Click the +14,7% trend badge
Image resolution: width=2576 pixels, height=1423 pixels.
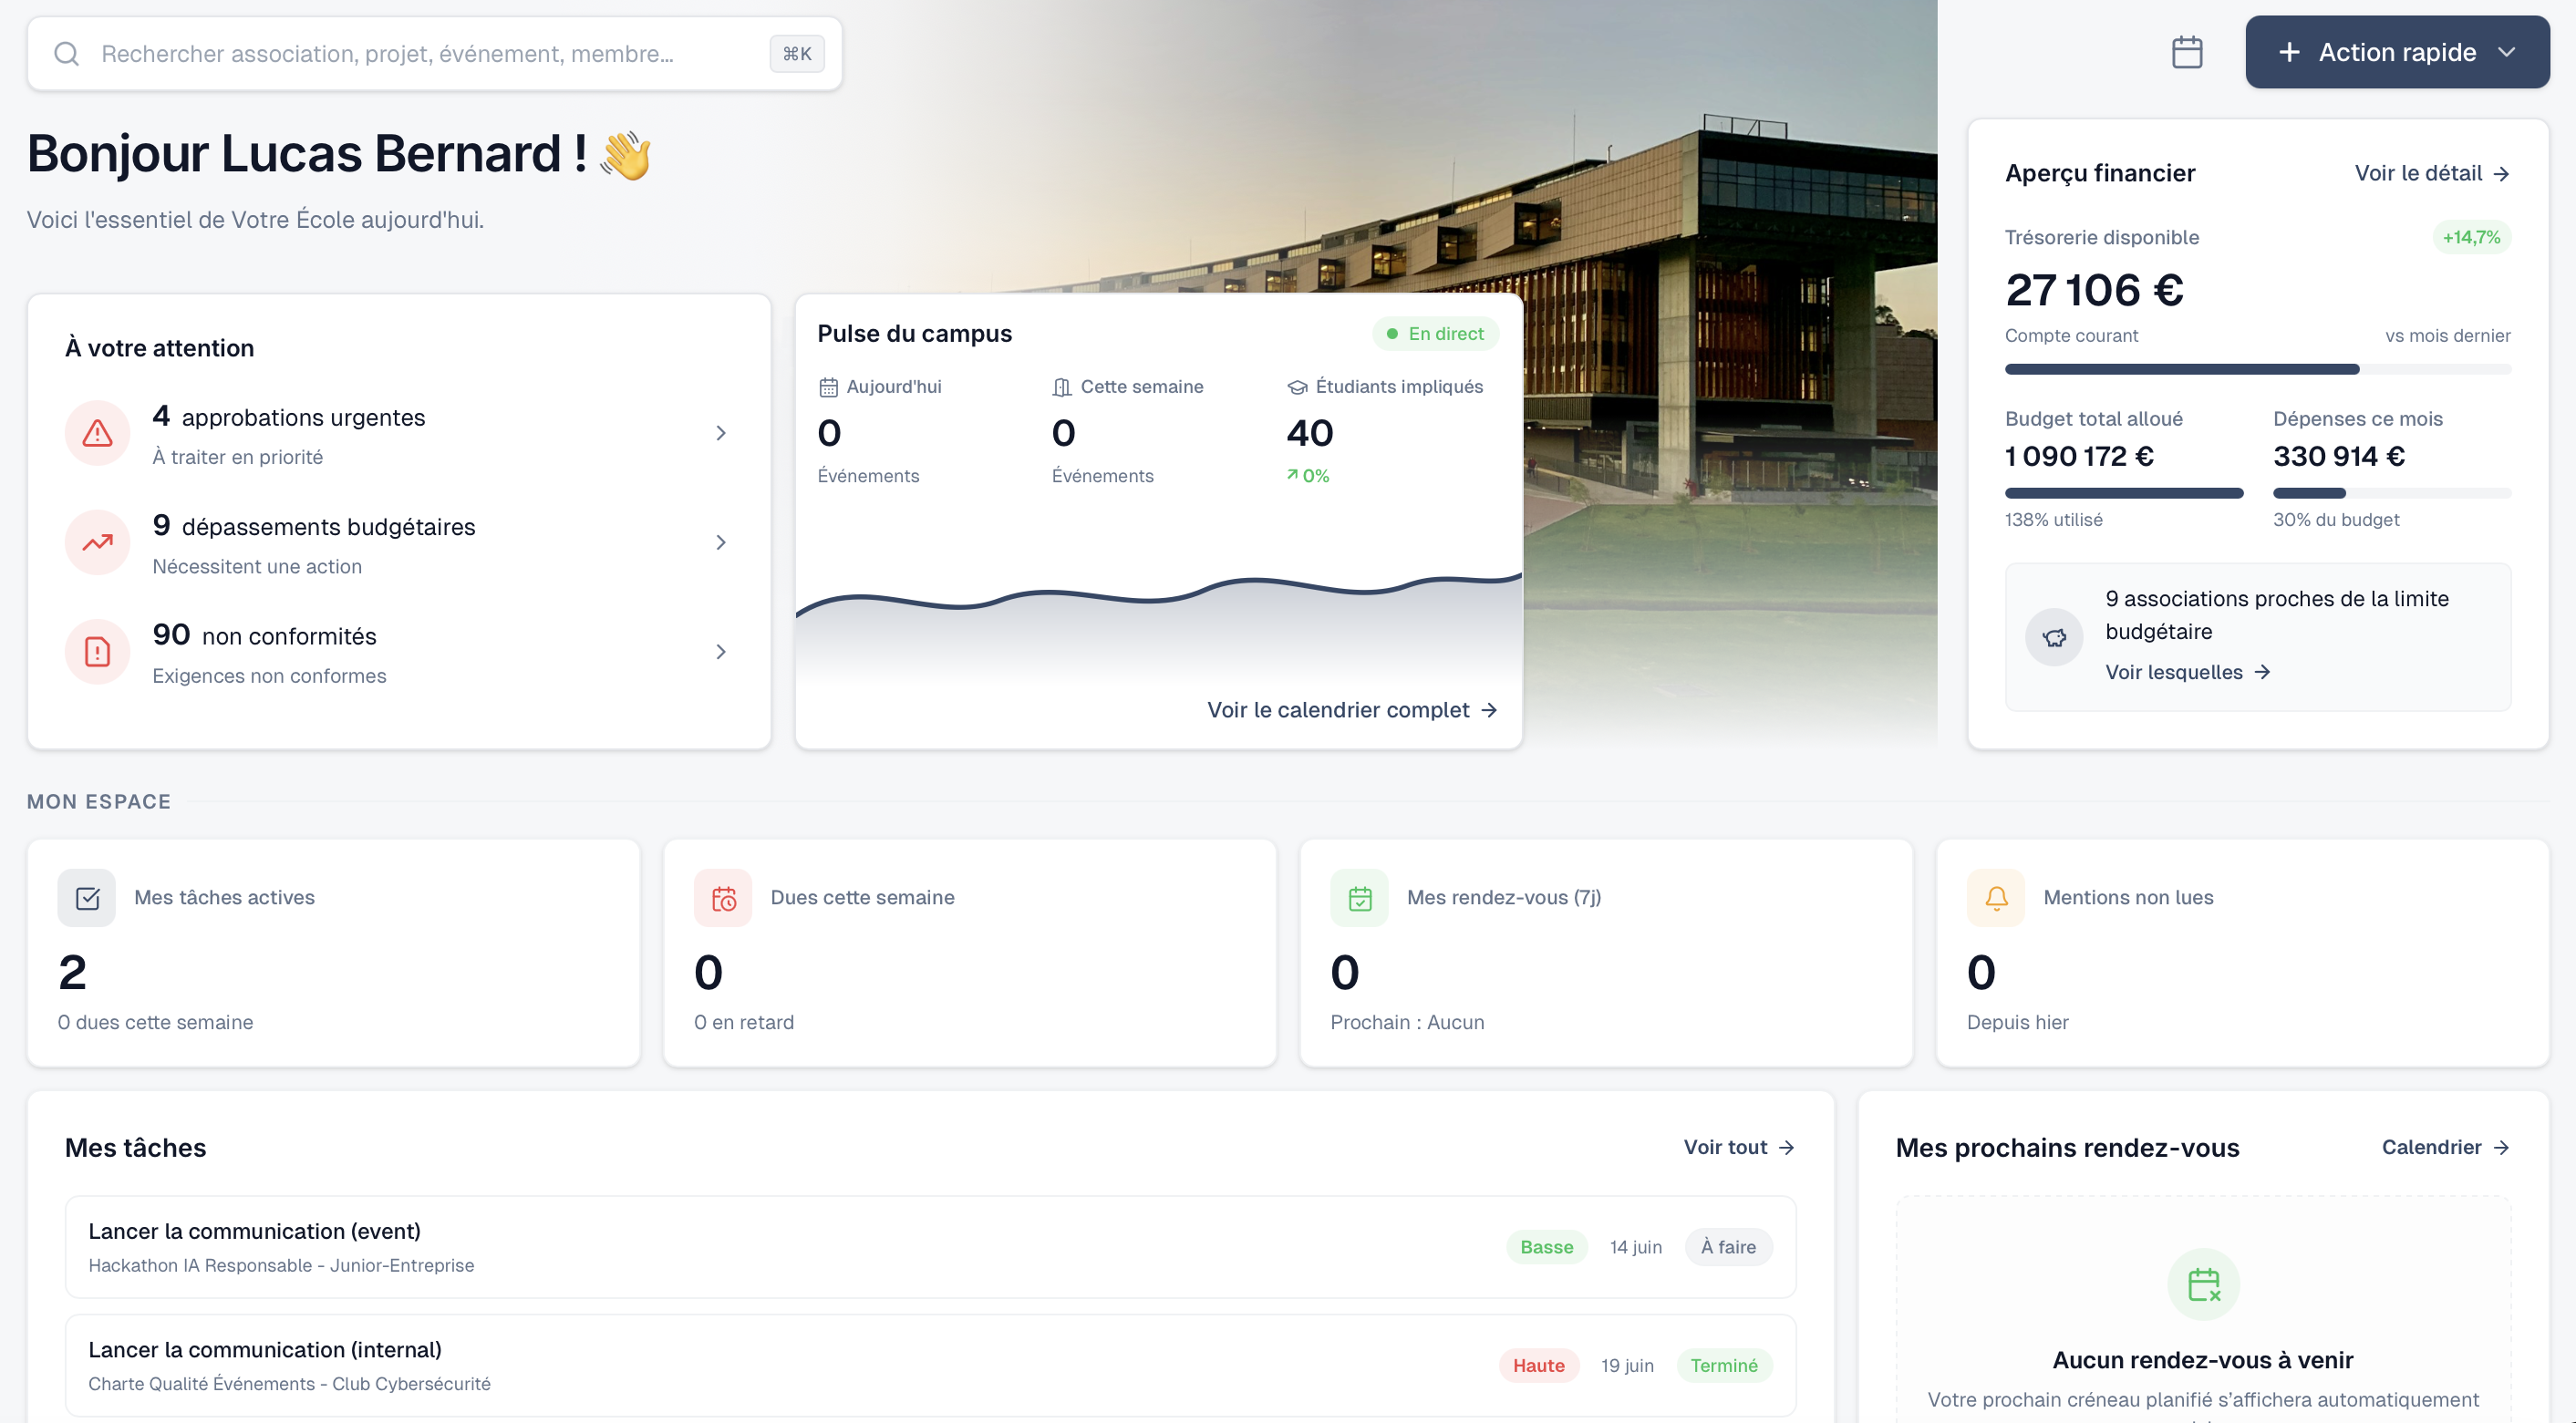tap(2471, 237)
